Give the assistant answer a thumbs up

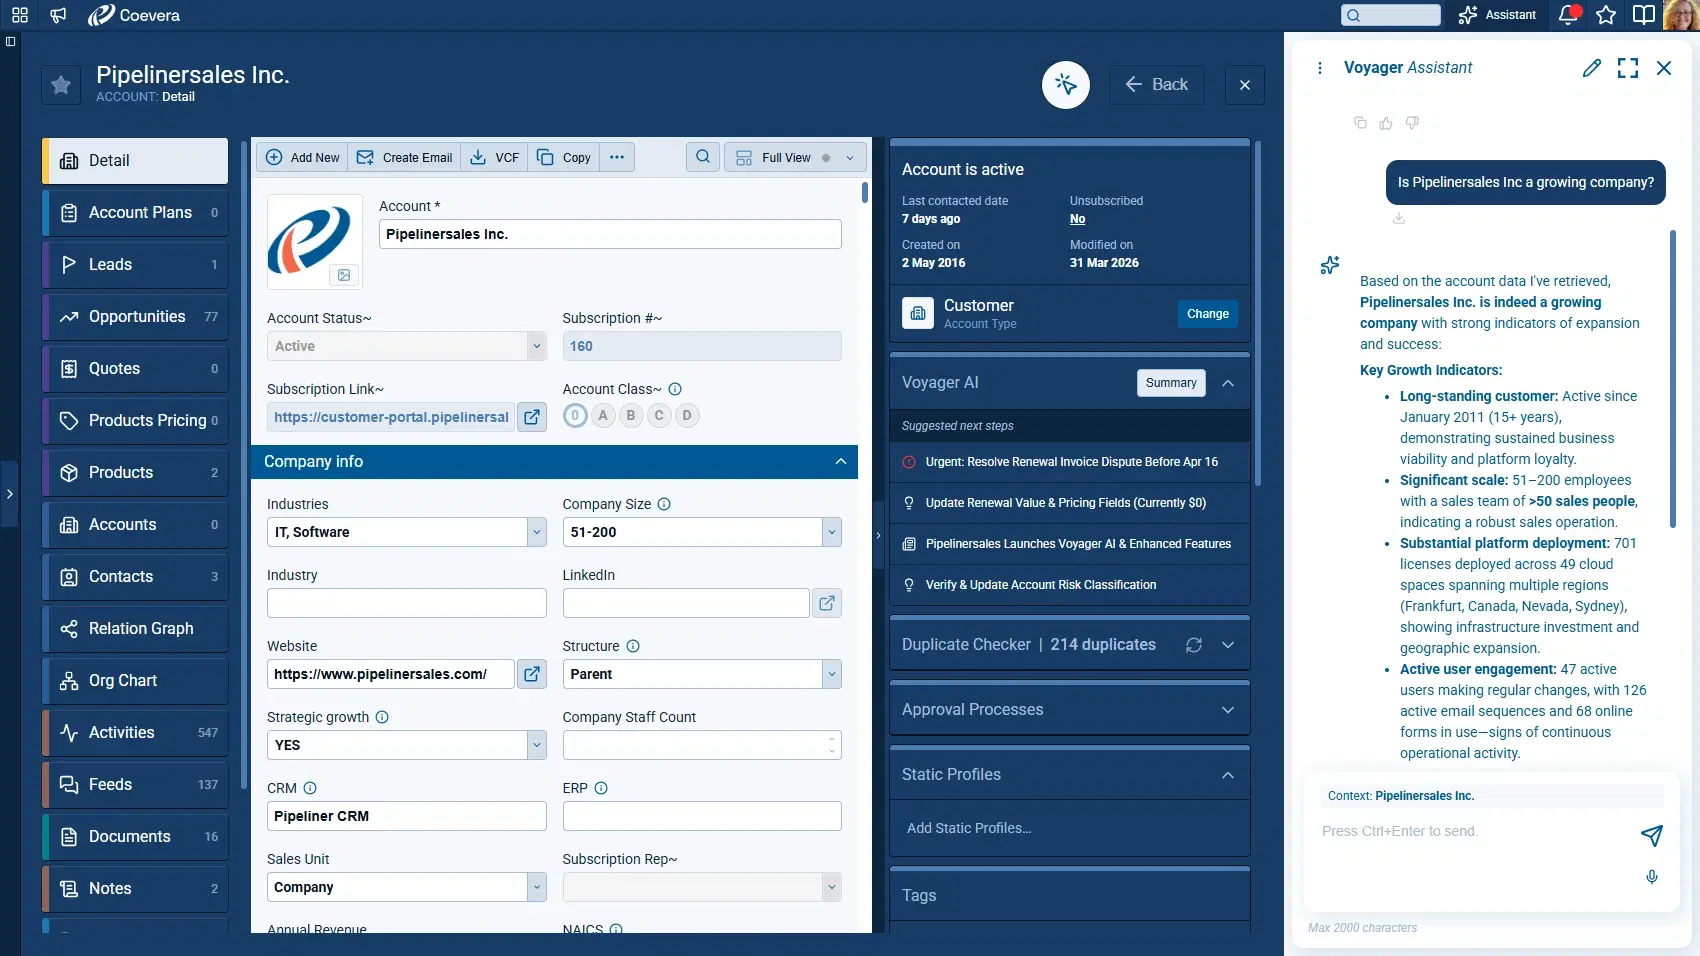(1386, 123)
